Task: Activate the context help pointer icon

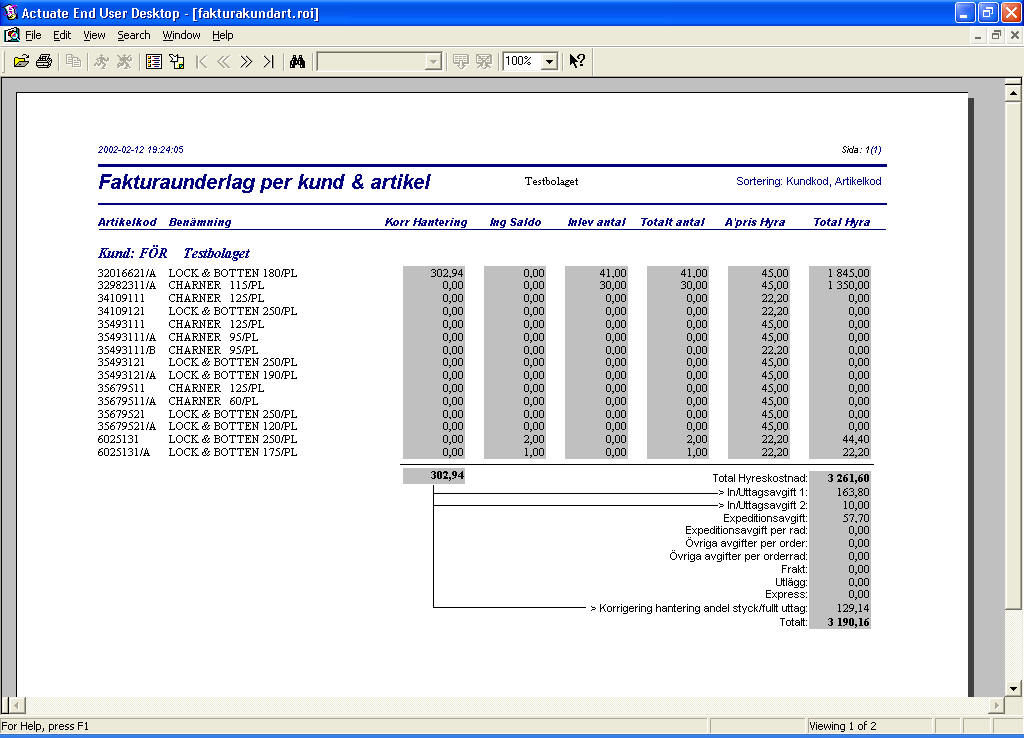Action: (x=577, y=61)
